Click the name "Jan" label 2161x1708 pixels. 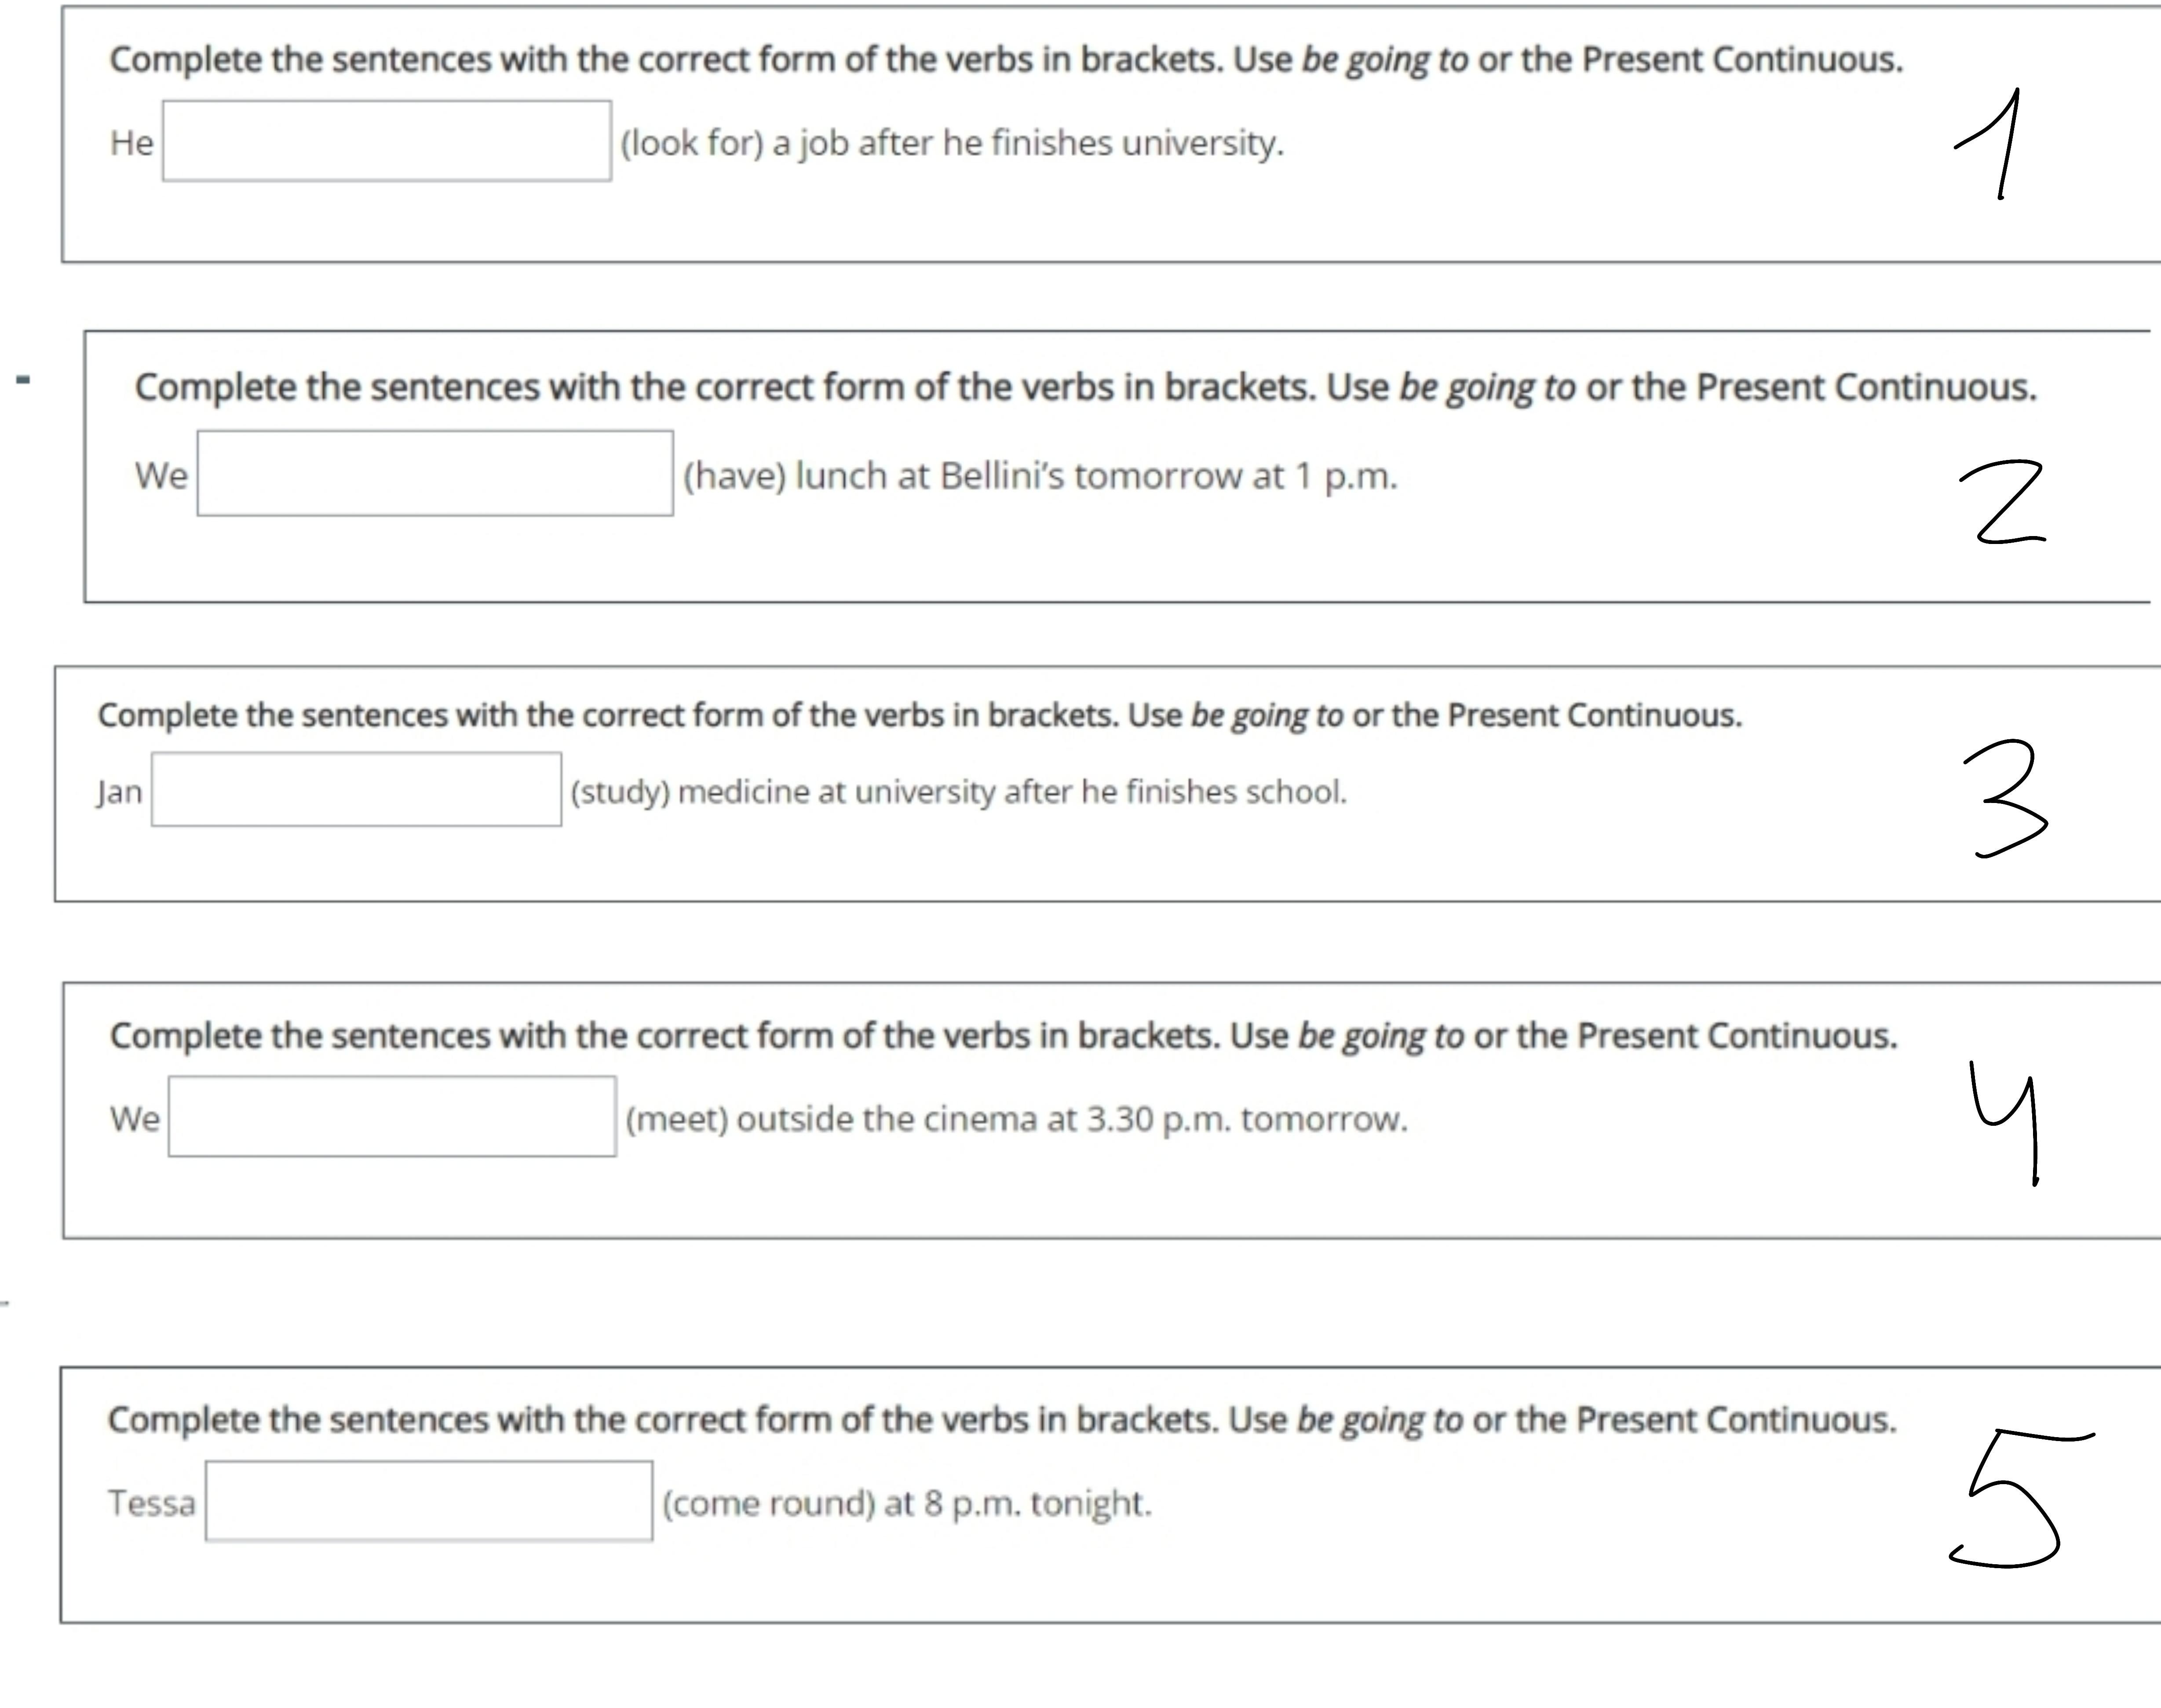coord(120,792)
